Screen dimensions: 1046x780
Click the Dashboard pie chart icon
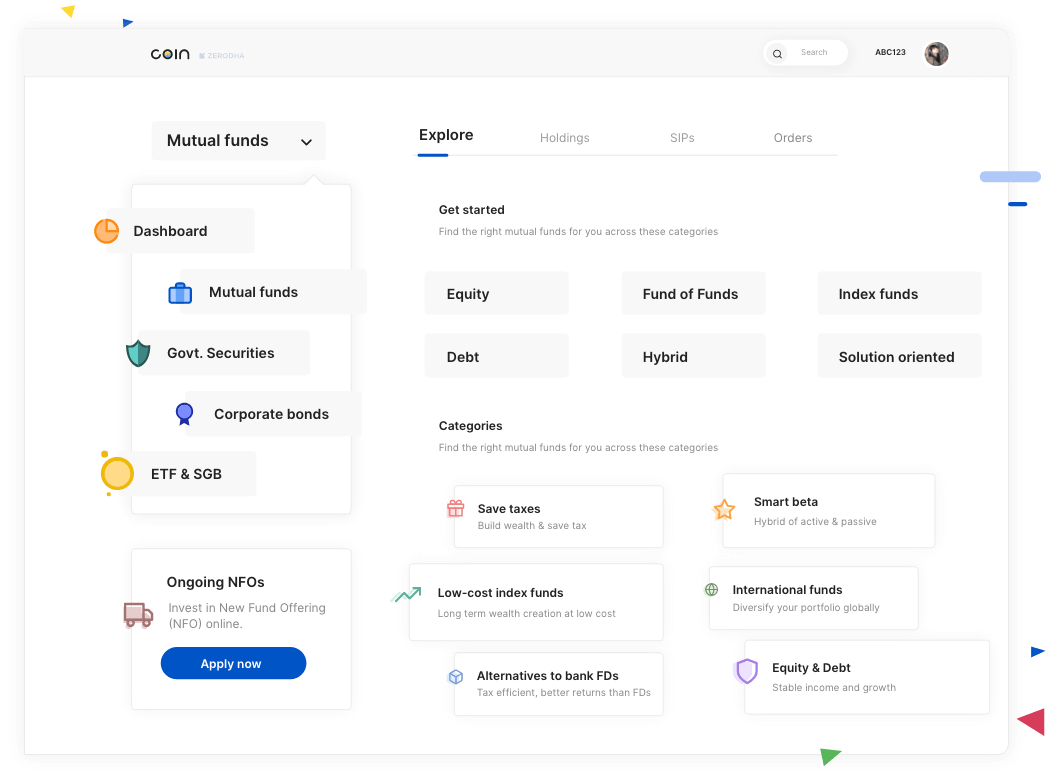[x=107, y=231]
